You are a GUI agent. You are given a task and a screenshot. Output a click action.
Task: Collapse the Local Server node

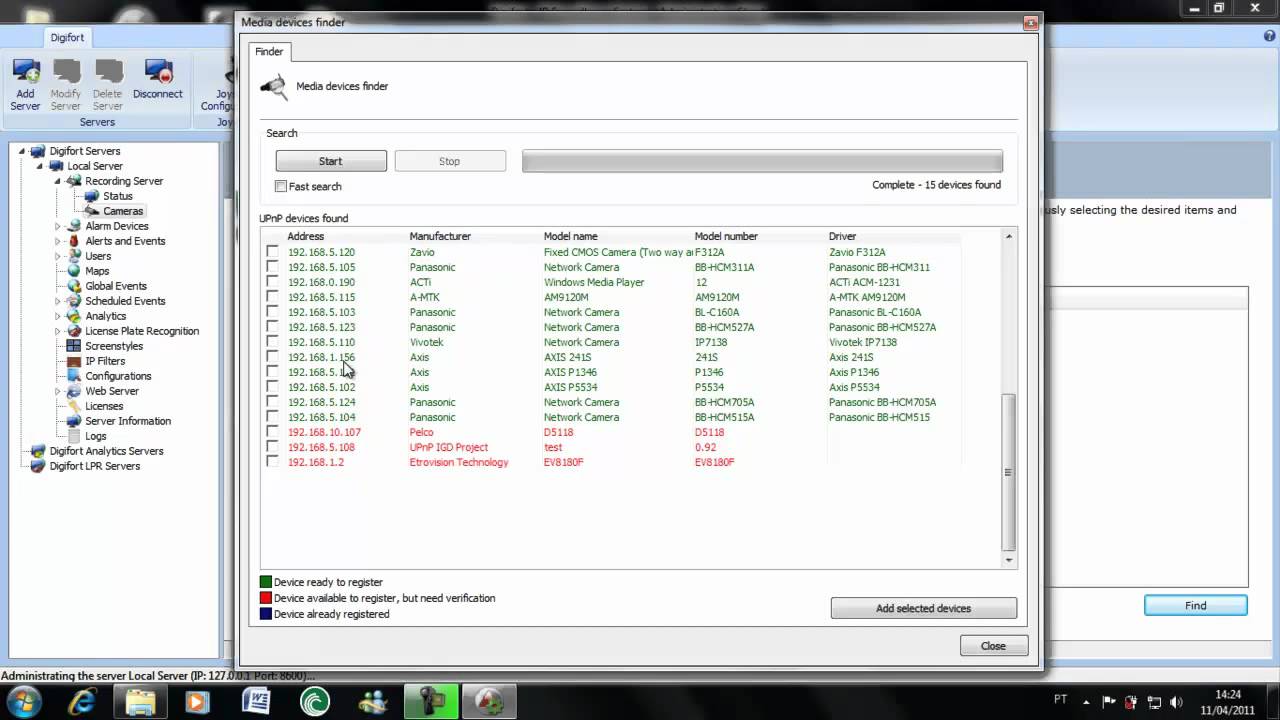(x=40, y=166)
